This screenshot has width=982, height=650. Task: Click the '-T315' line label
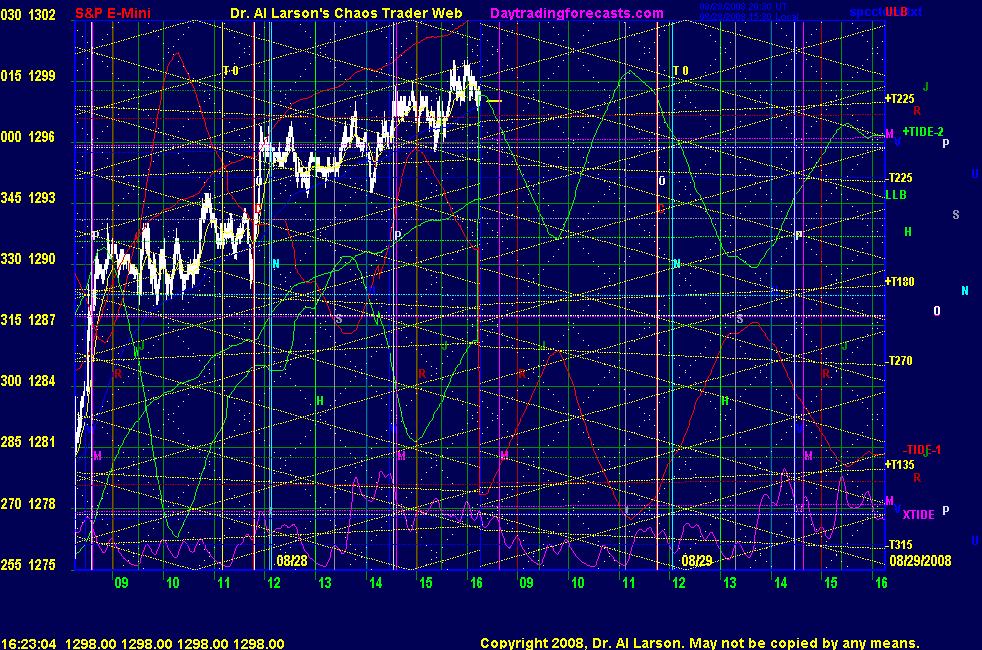[x=899, y=545]
